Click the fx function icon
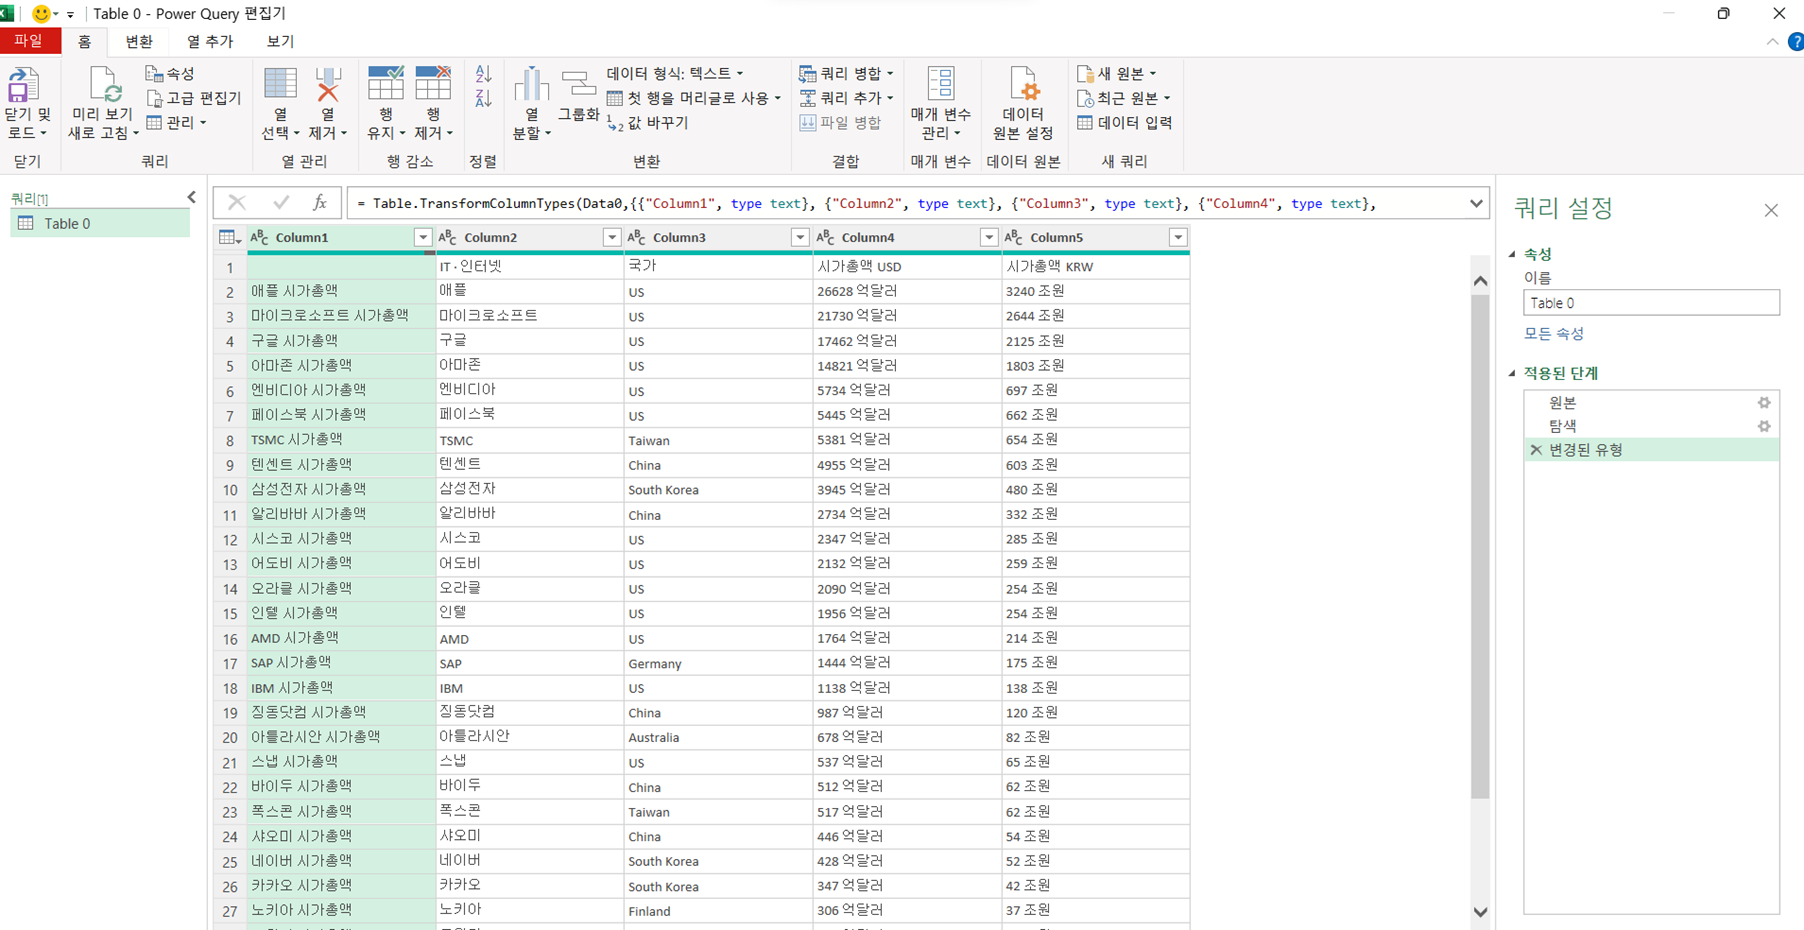The image size is (1804, 930). pyautogui.click(x=320, y=203)
